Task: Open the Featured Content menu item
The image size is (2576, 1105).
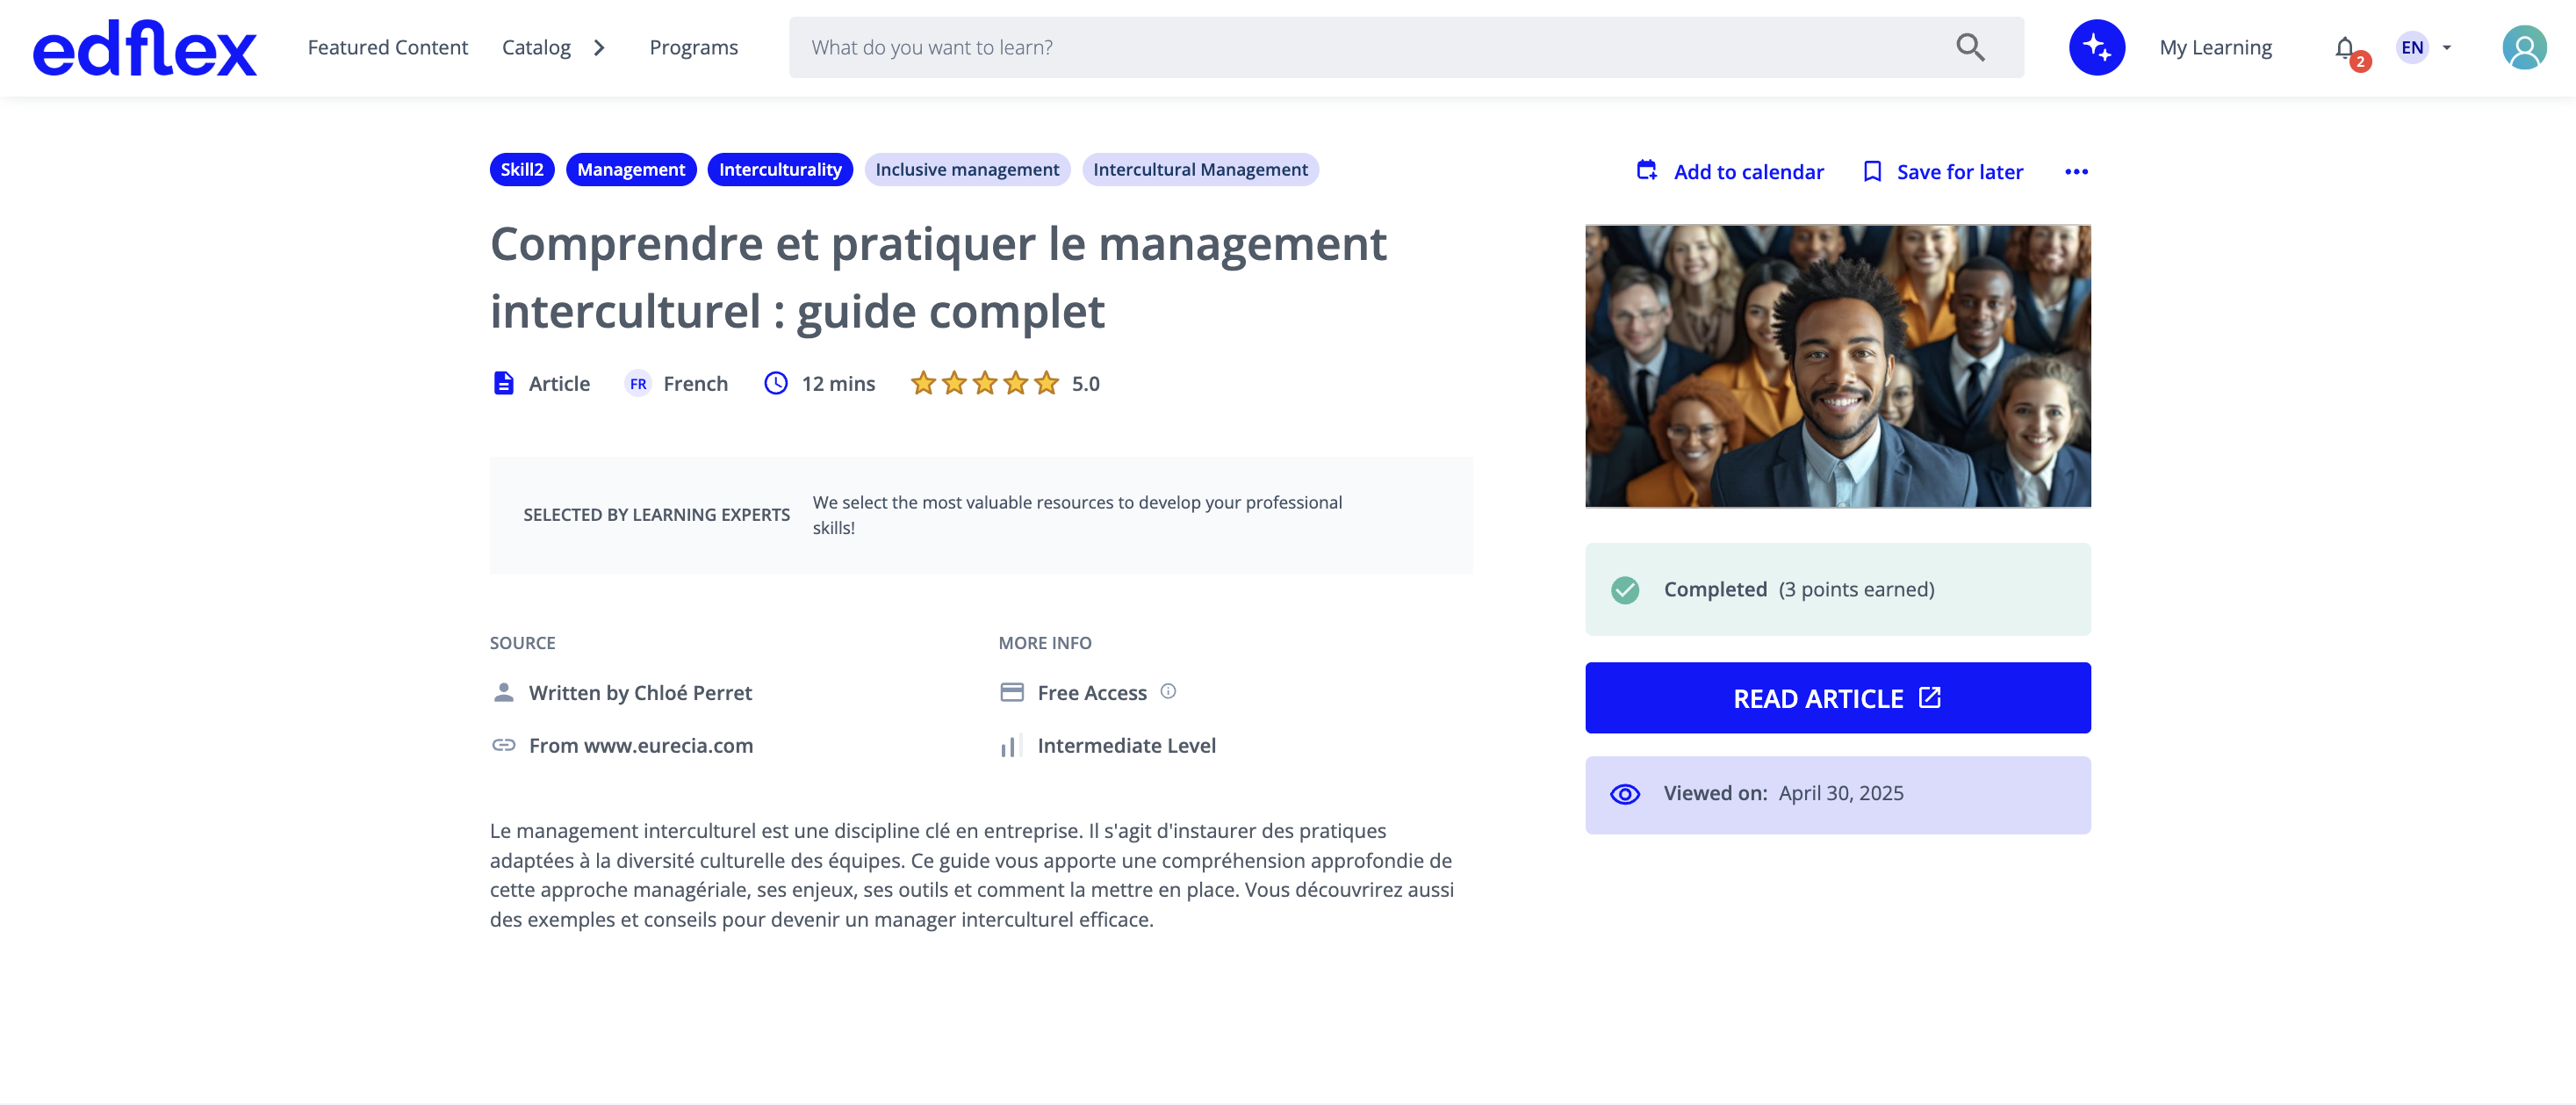Action: click(387, 47)
